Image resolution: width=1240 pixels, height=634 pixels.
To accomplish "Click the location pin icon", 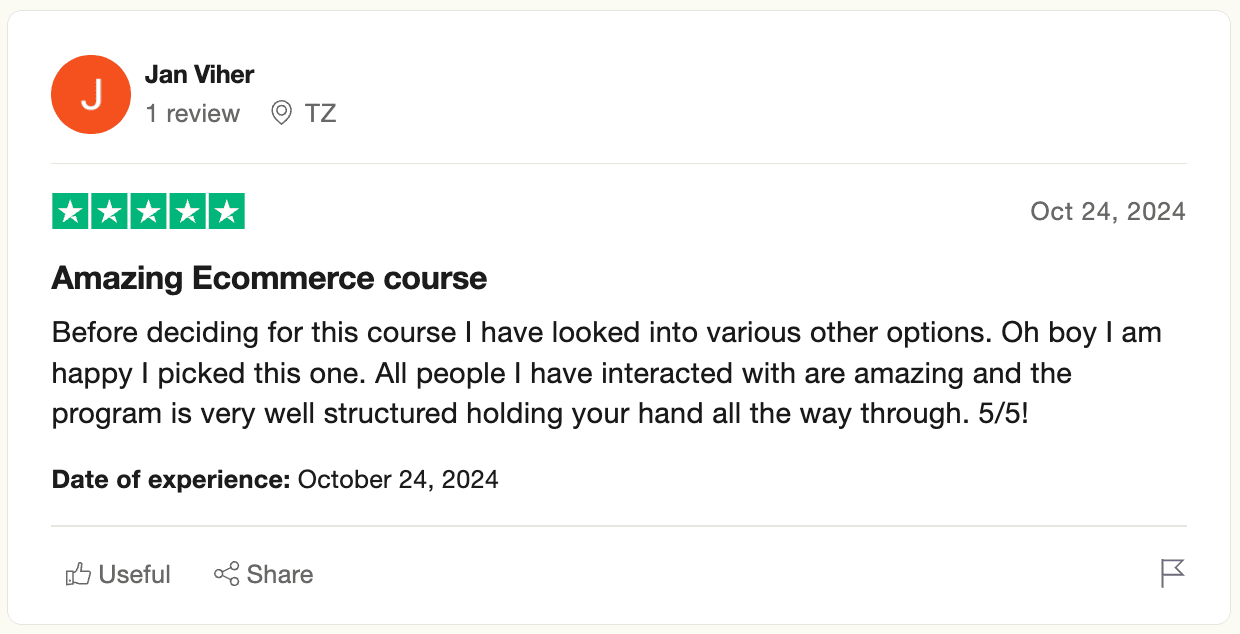I will coord(282,114).
